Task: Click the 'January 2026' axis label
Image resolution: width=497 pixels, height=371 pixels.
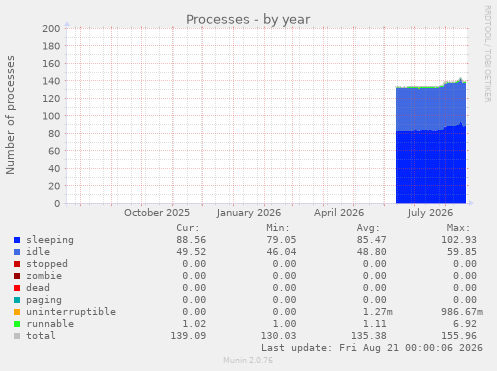Action: click(248, 213)
